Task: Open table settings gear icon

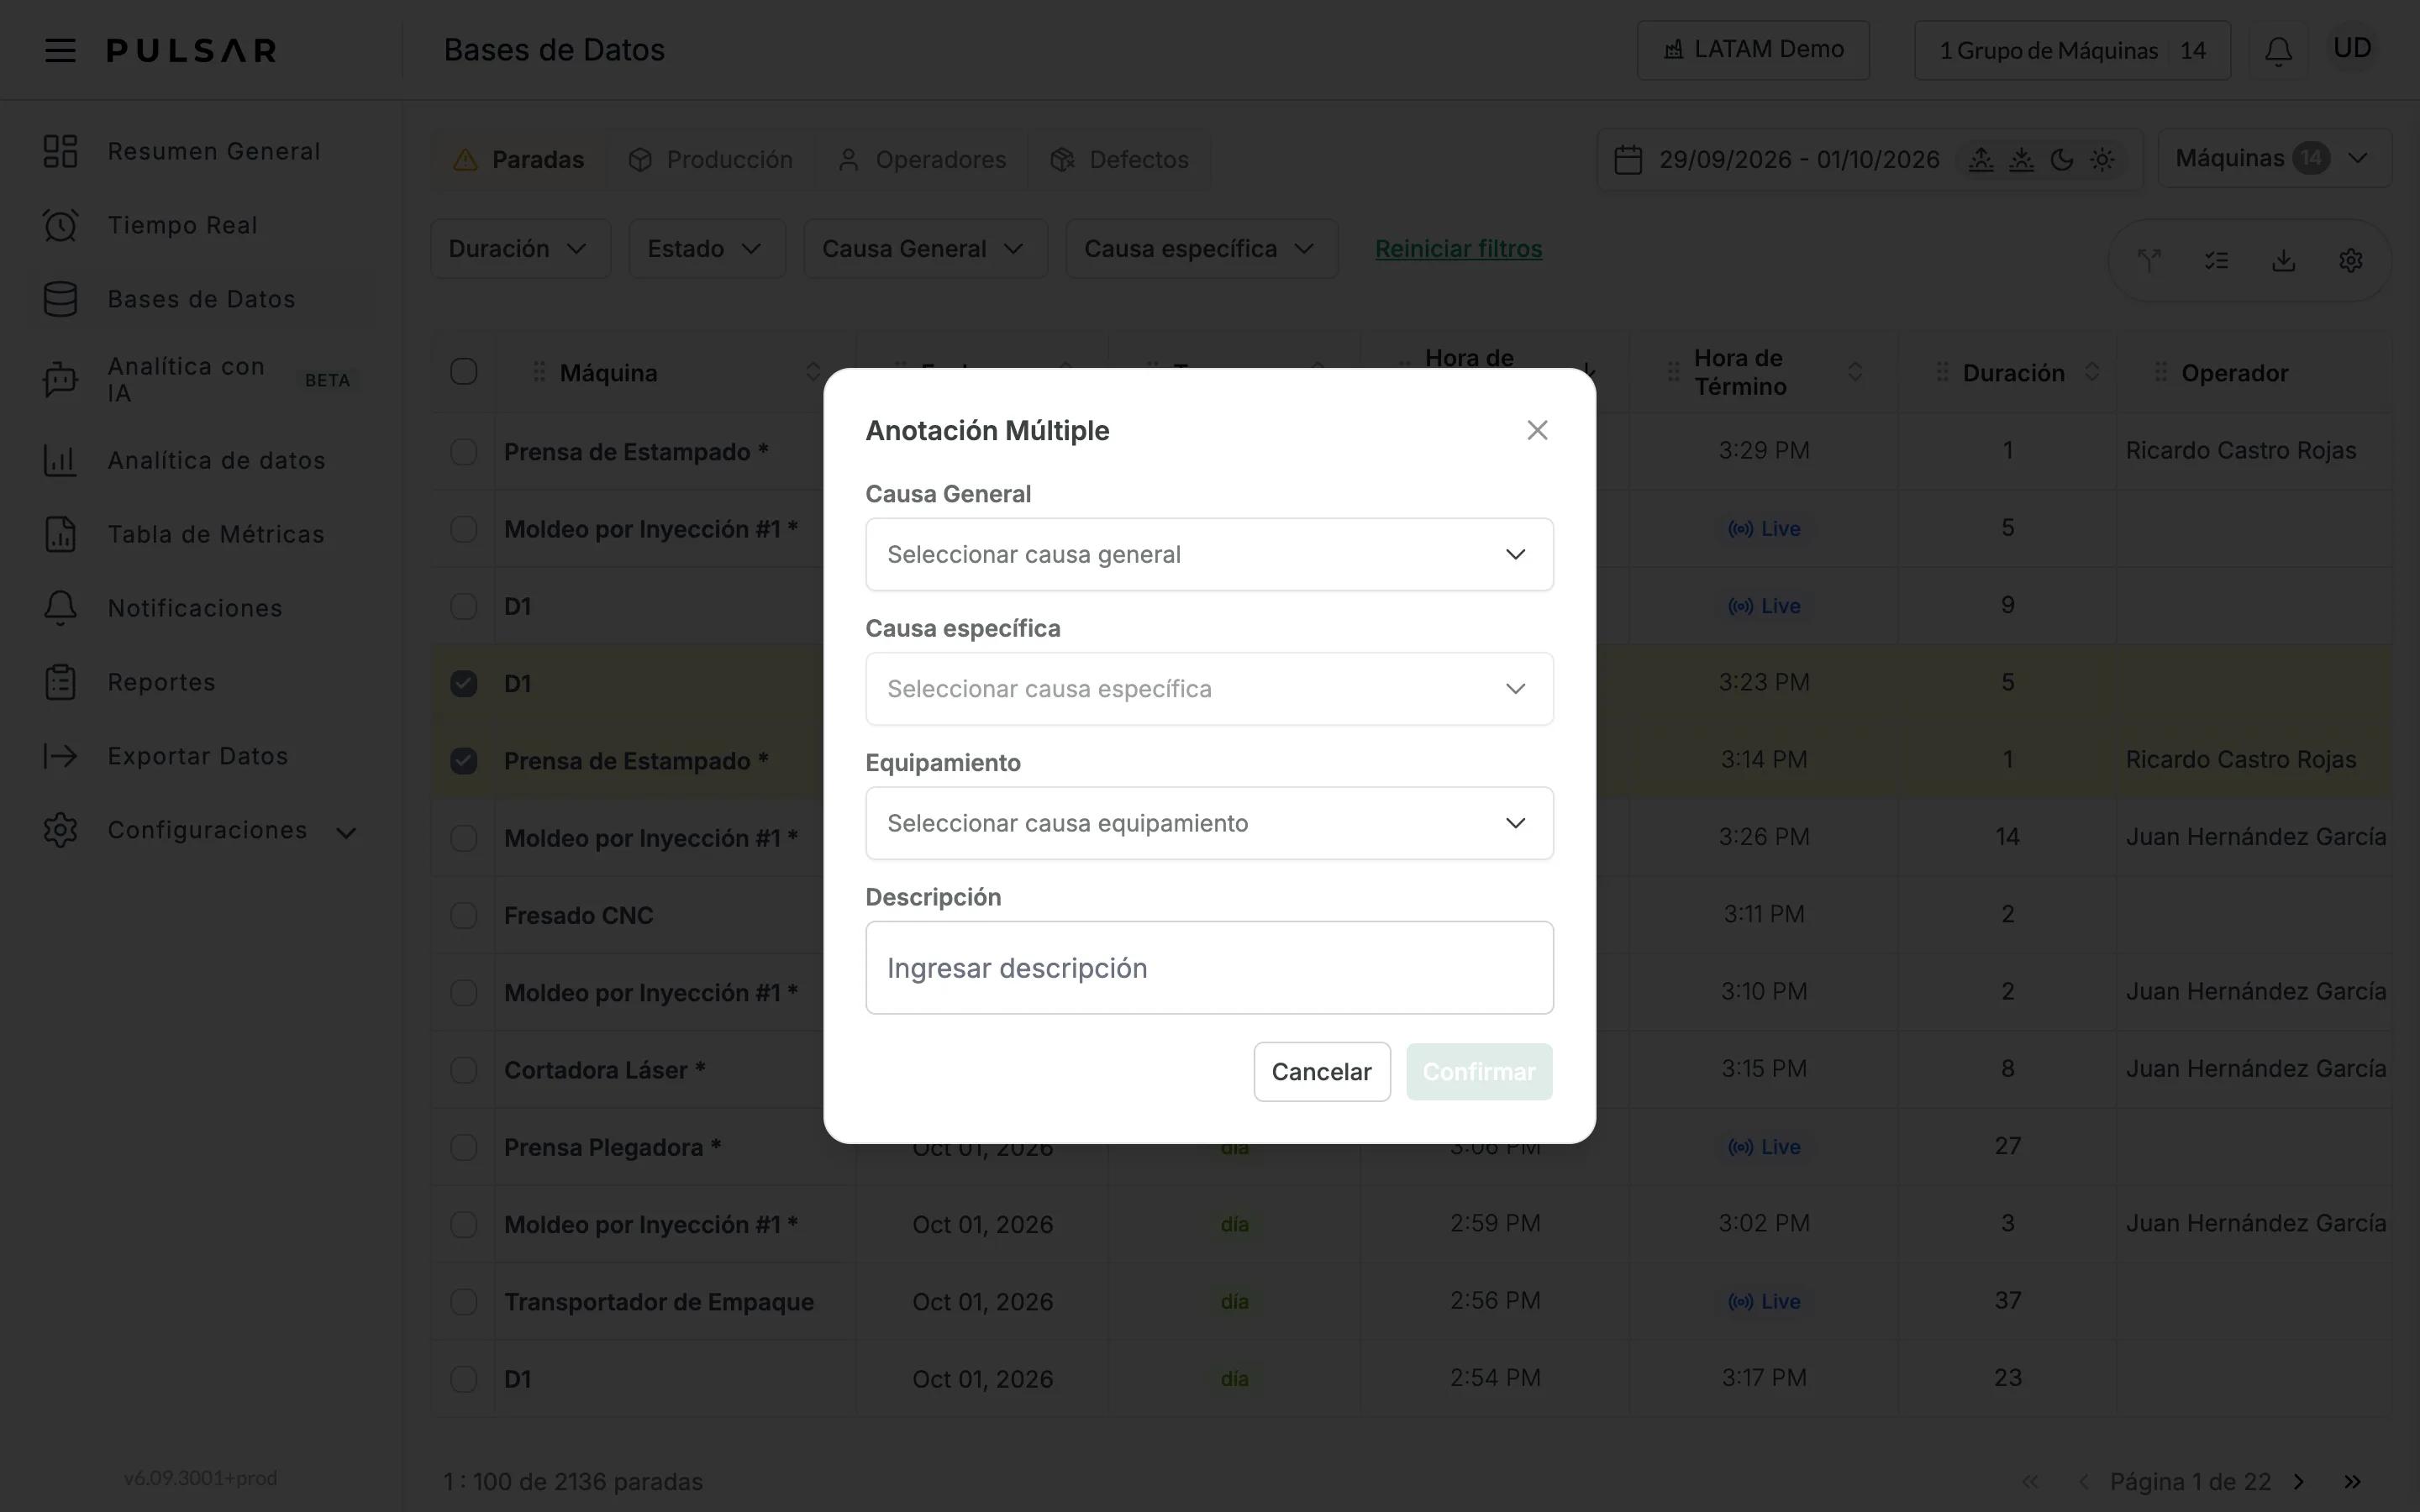Action: [2350, 260]
